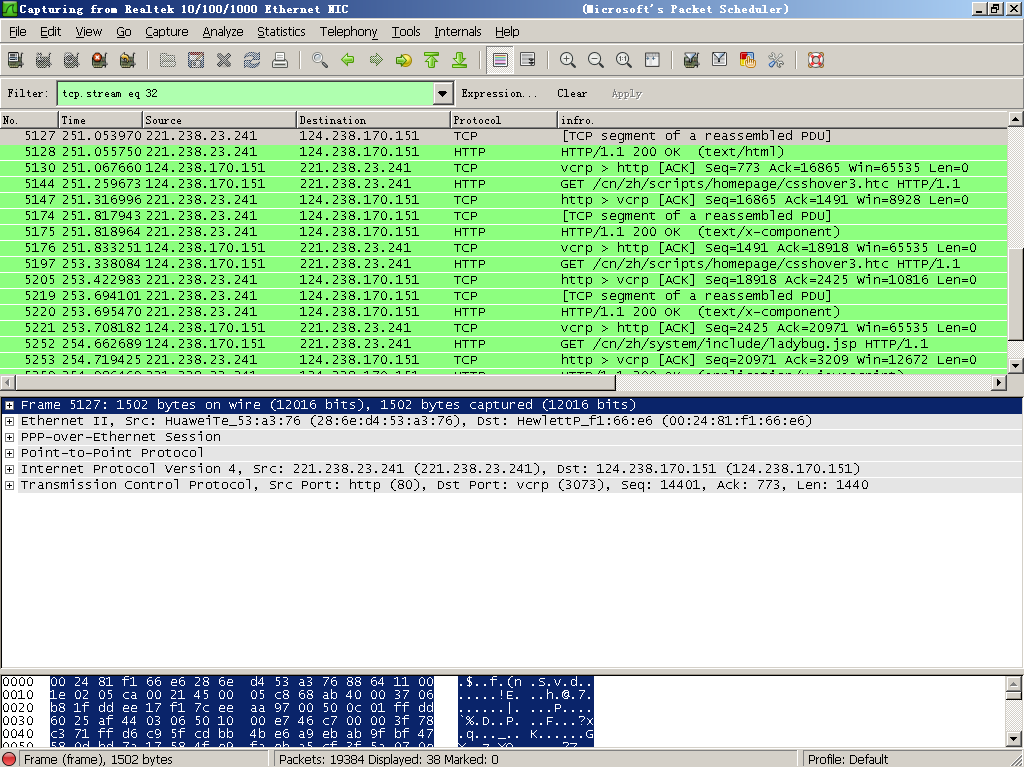1024x768 pixels.
Task: Reset text zoom to normal size
Action: [x=624, y=60]
